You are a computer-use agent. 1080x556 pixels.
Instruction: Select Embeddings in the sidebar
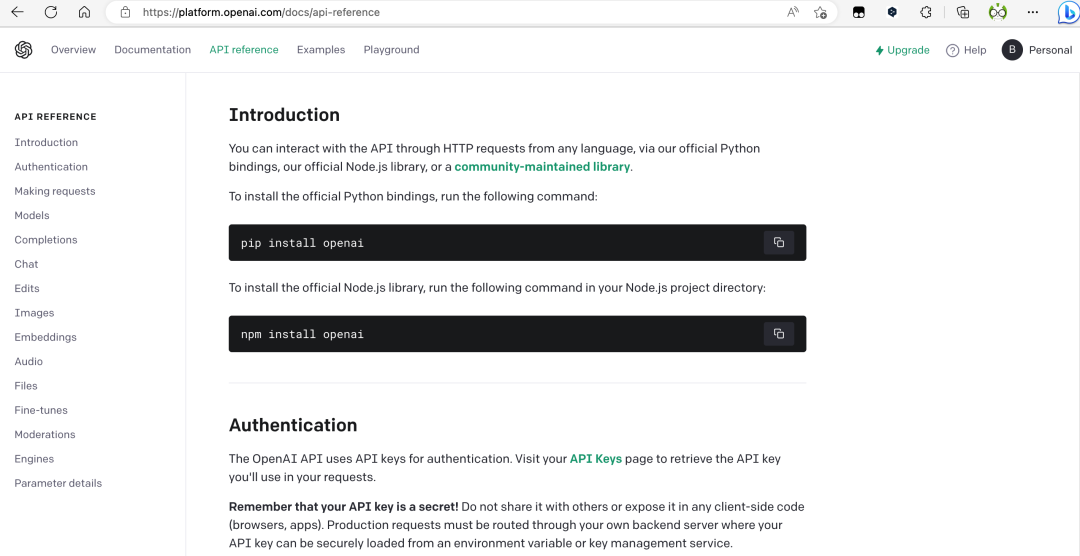click(45, 337)
